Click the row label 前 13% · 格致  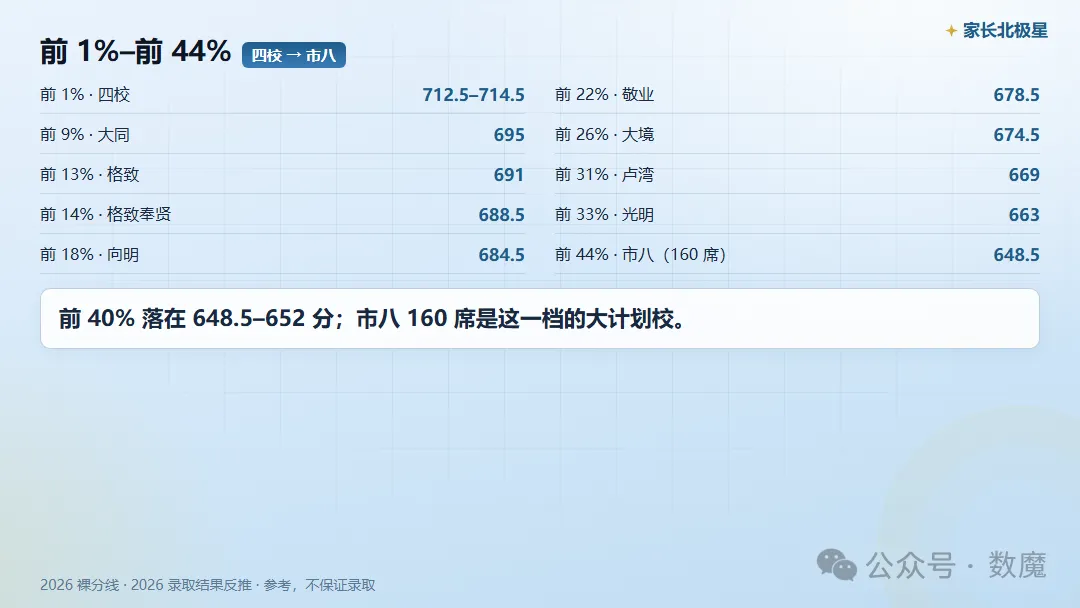pos(90,174)
